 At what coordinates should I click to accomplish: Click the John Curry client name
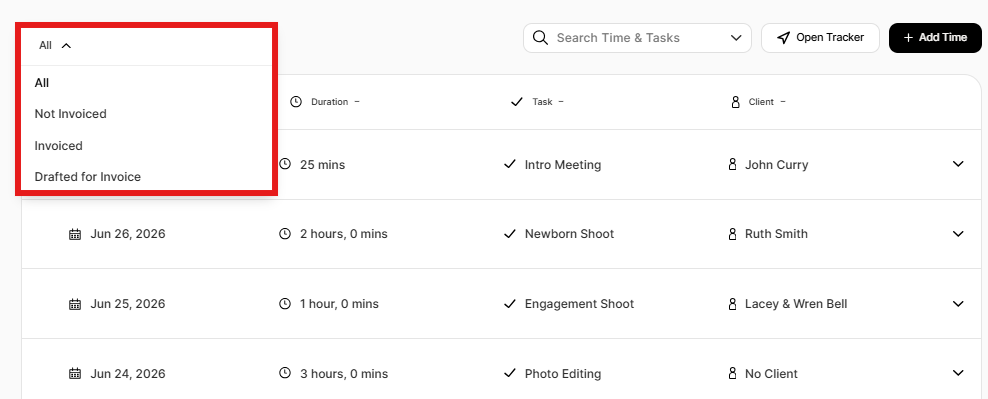tap(776, 165)
